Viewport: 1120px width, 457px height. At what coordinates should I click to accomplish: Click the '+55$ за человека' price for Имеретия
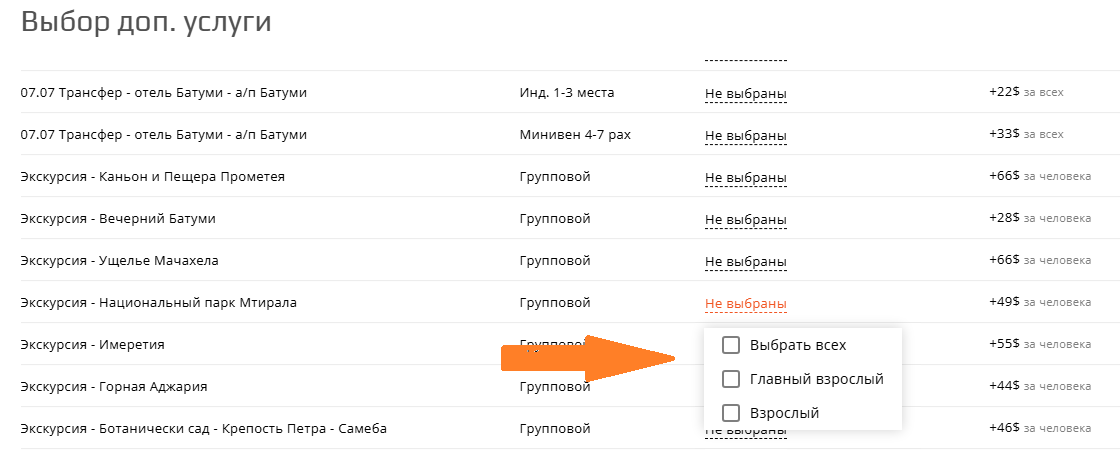[1040, 345]
